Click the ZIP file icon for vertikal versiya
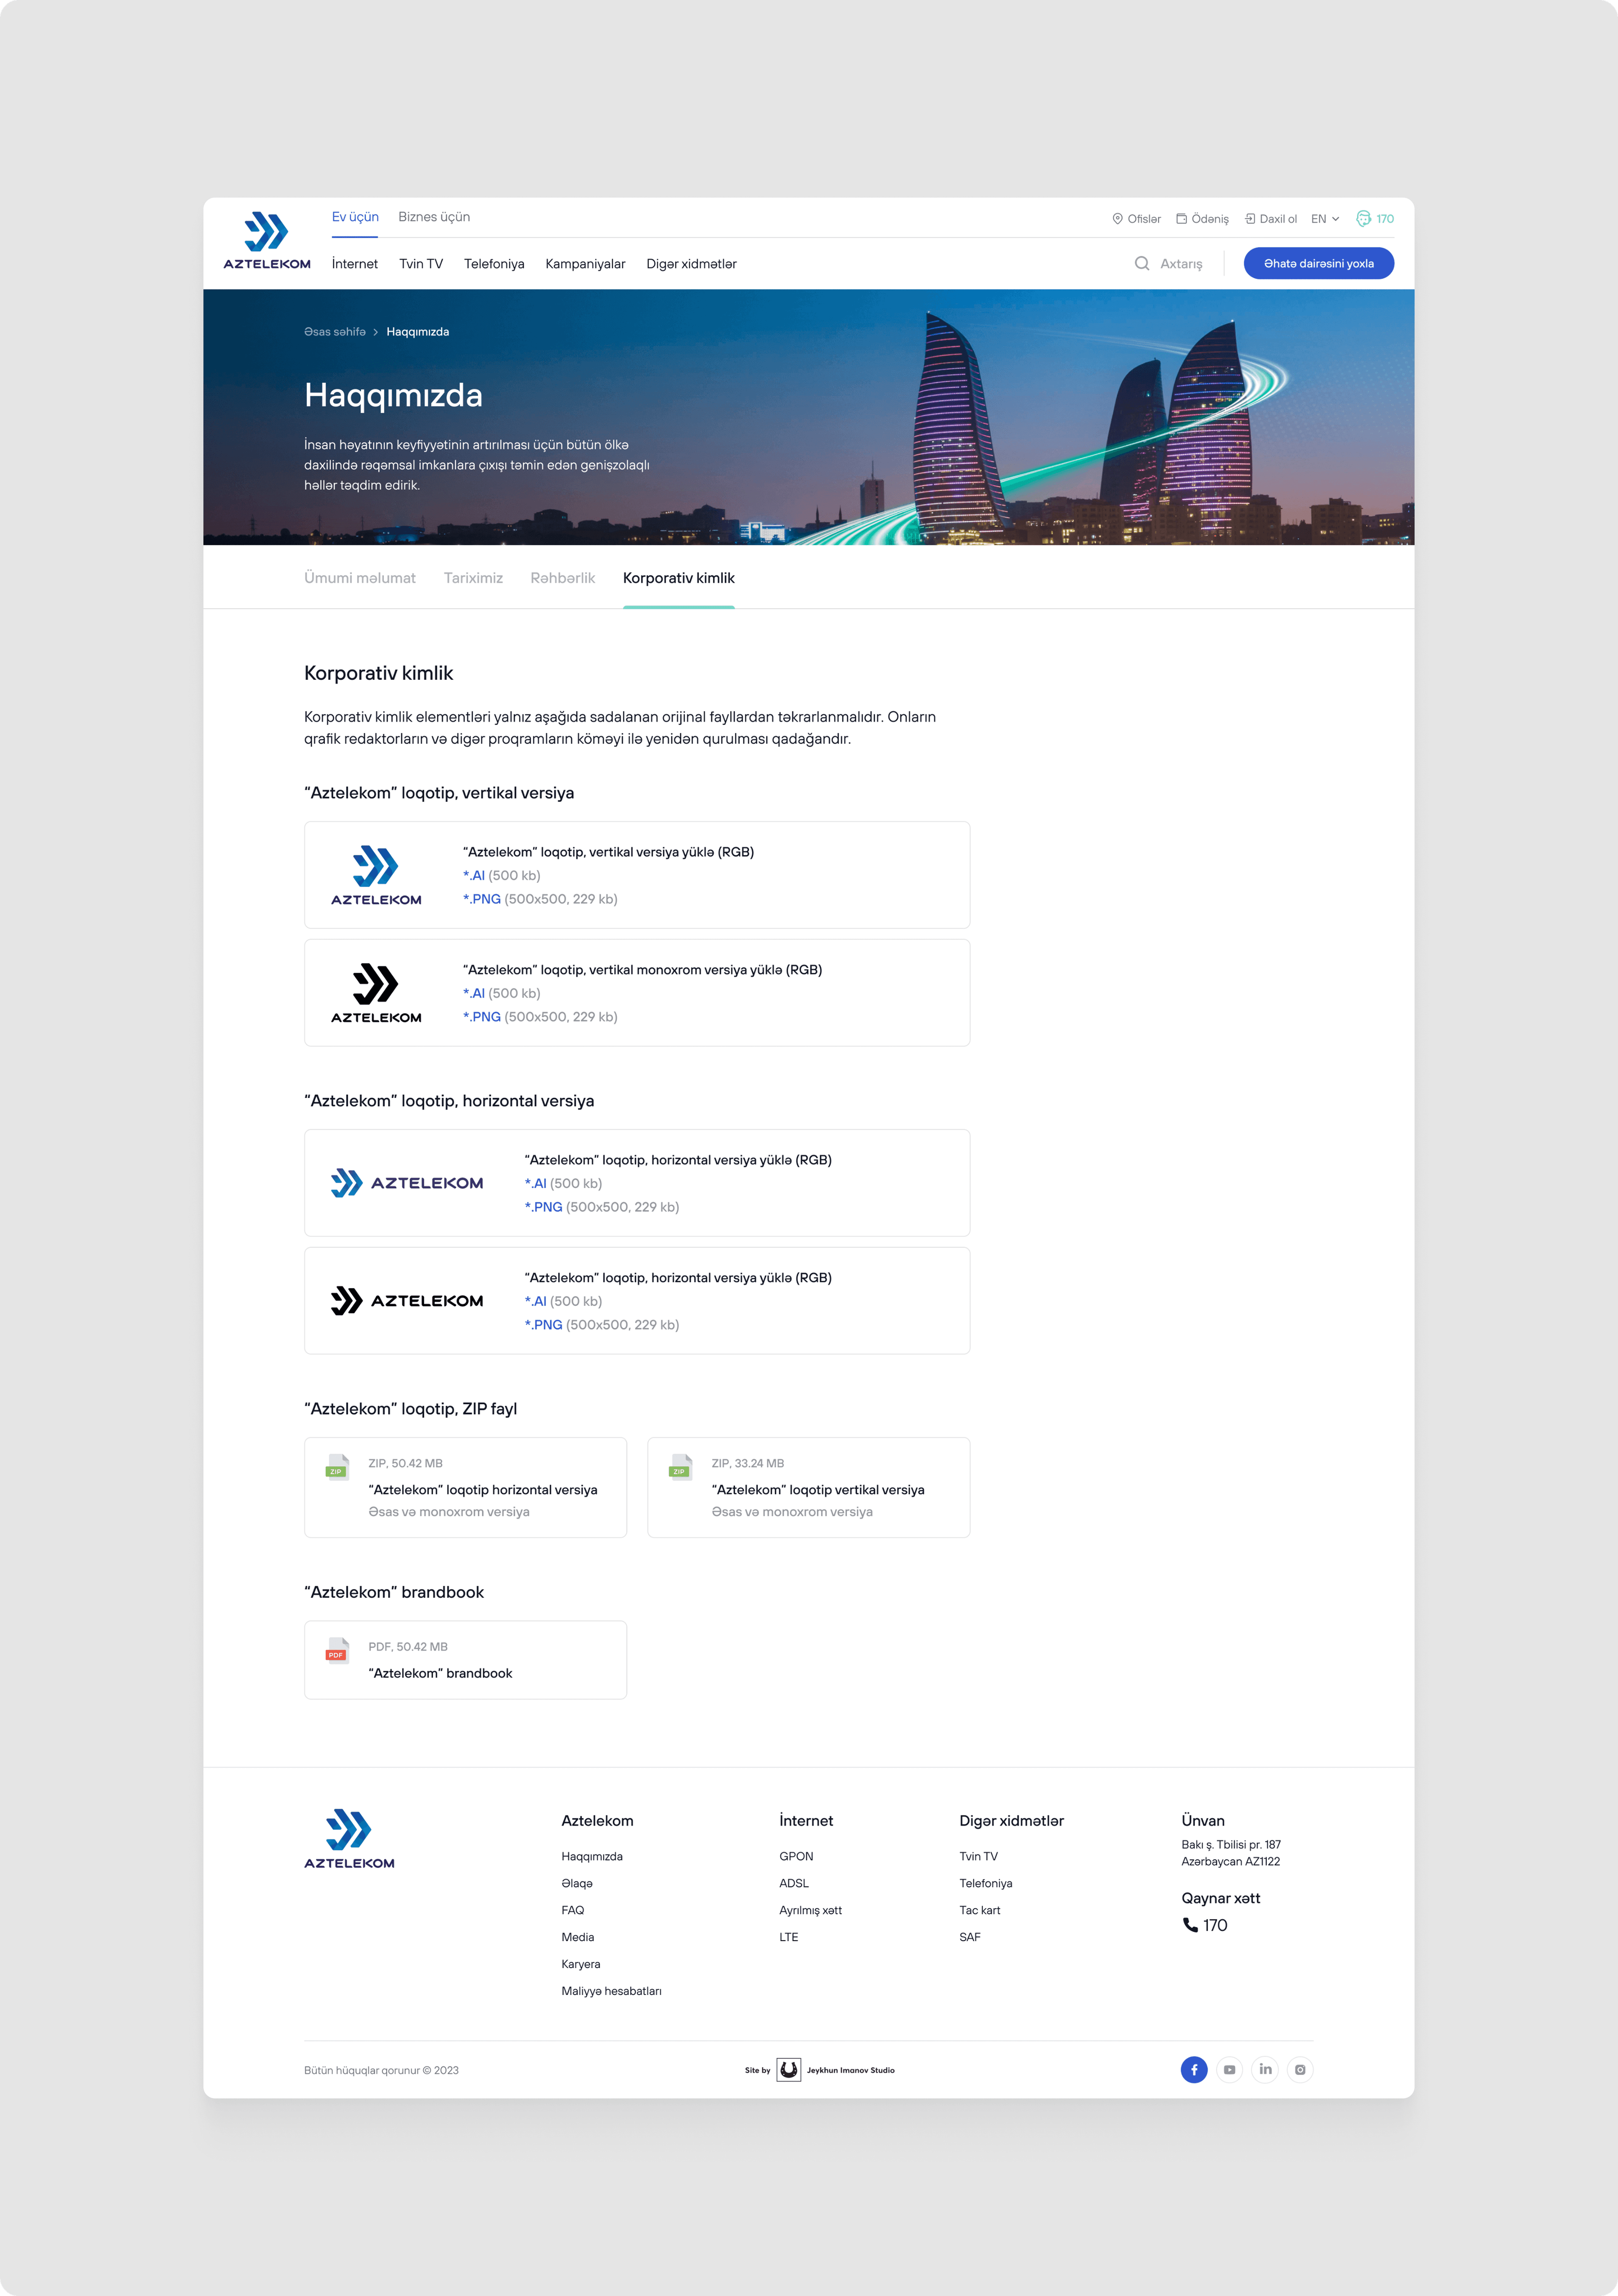The width and height of the screenshot is (1618, 2296). (680, 1467)
